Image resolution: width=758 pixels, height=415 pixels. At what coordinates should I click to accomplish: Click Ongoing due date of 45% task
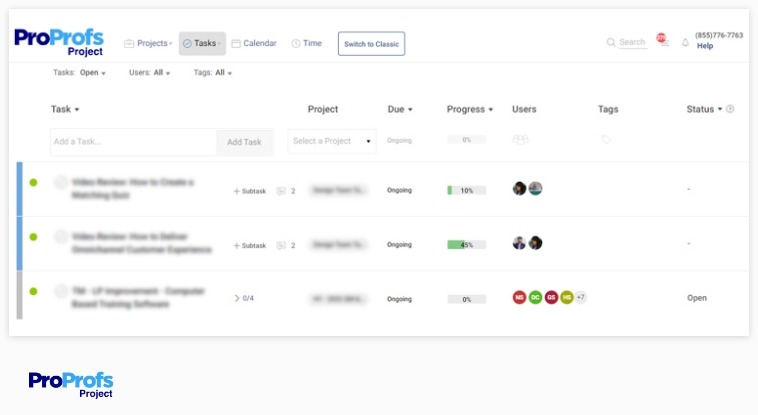(x=399, y=245)
